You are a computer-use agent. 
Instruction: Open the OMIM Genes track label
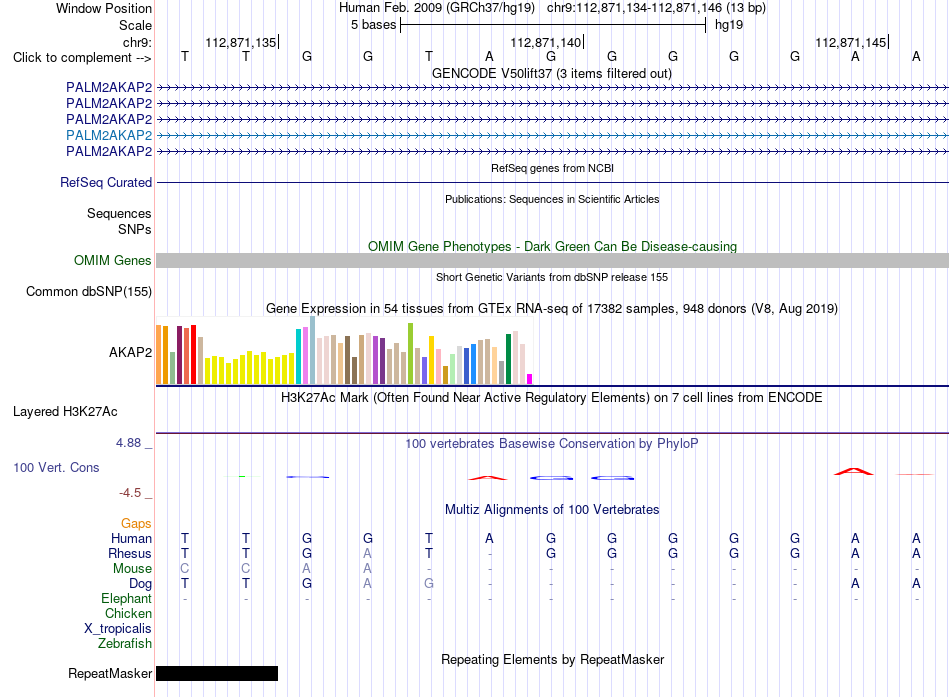click(113, 261)
